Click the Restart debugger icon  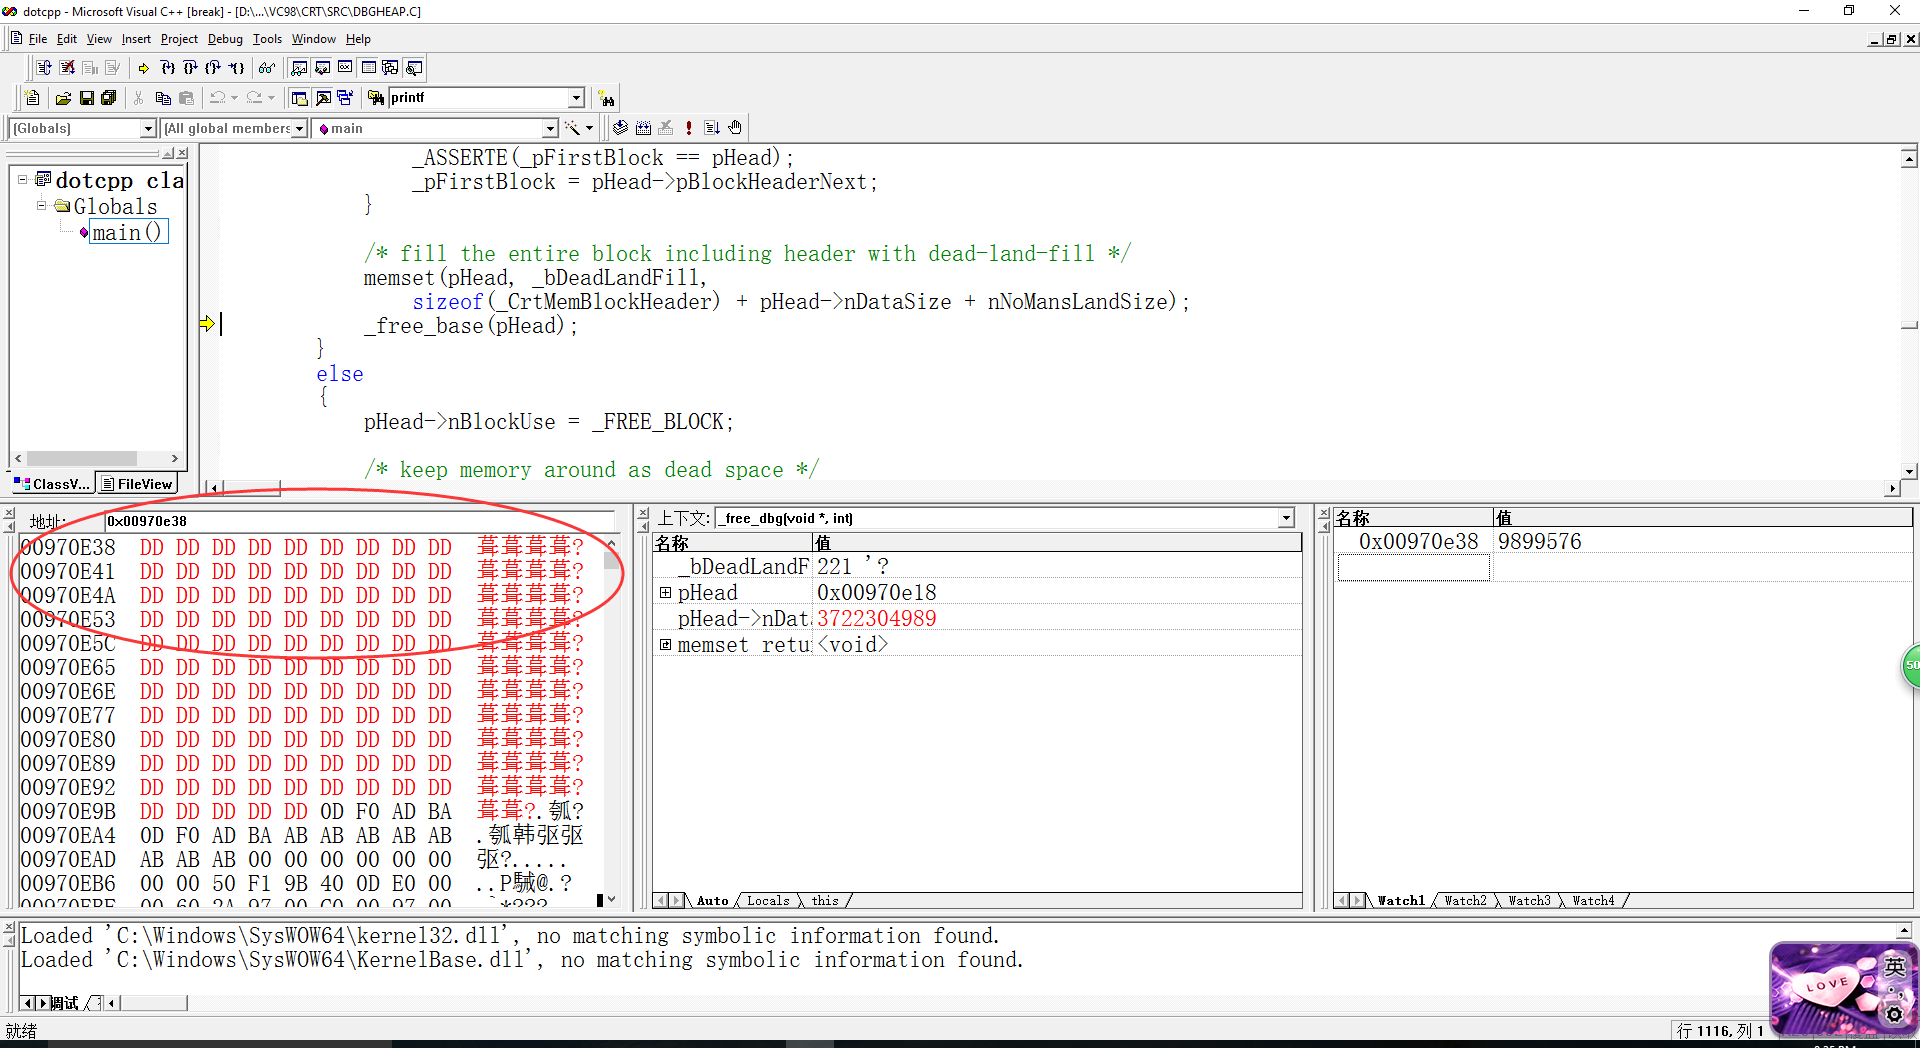(43, 68)
